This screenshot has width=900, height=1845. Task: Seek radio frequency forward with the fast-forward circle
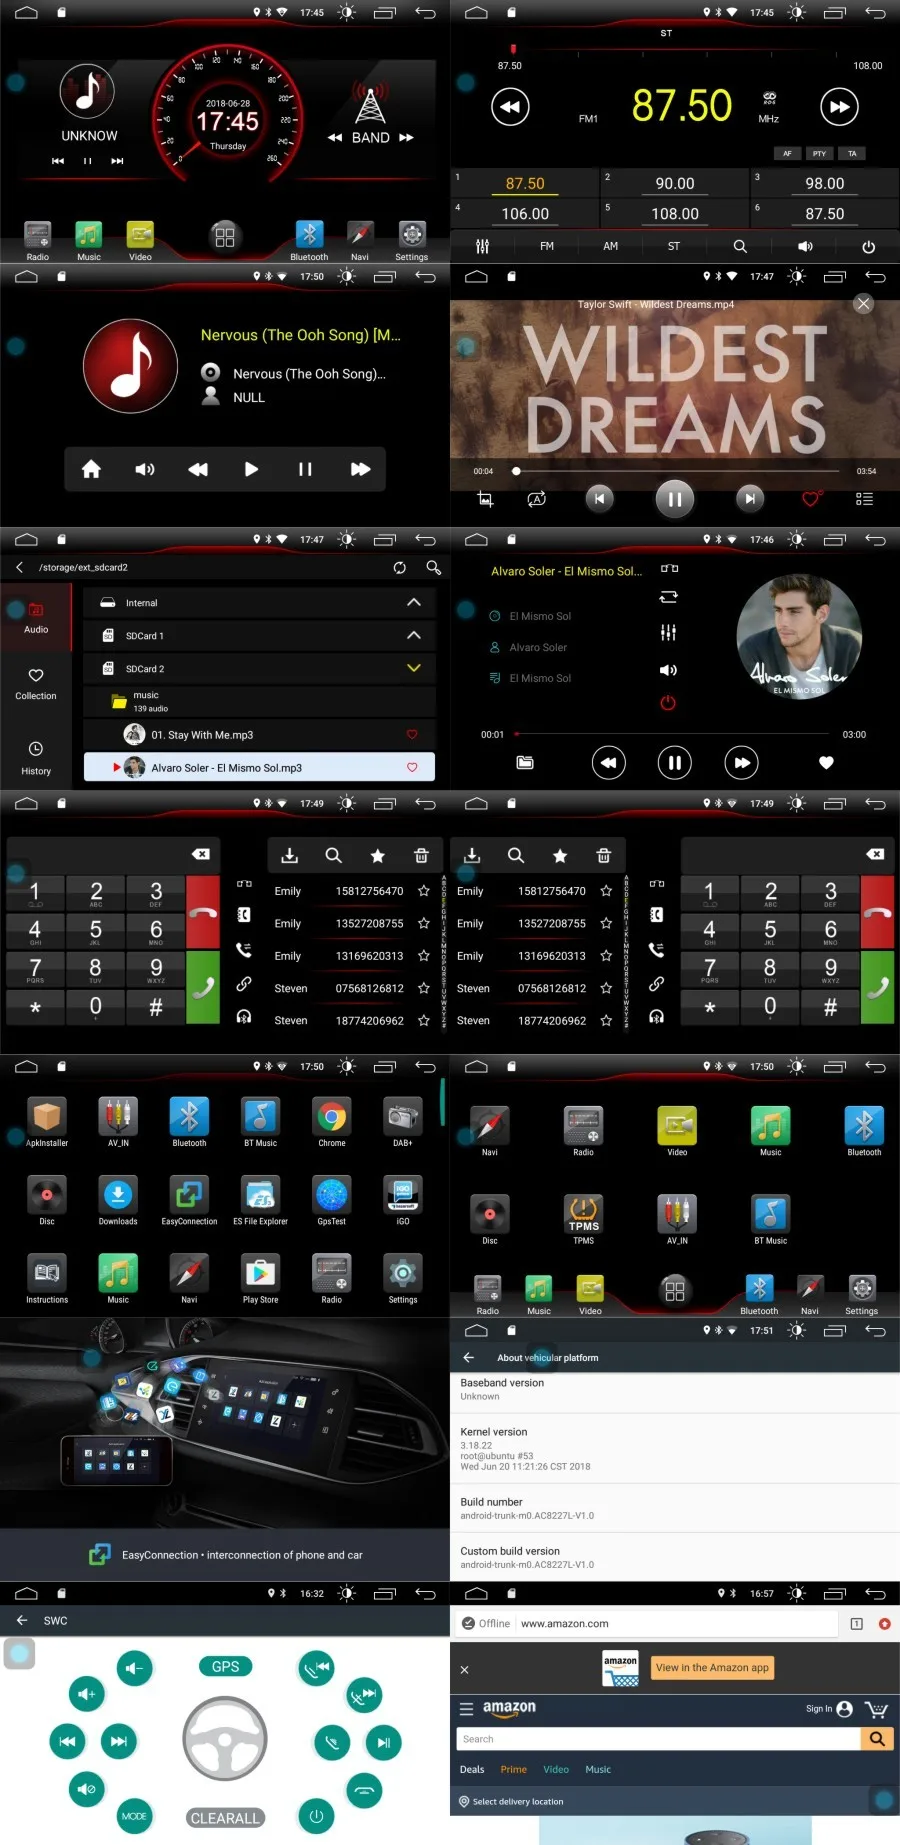pyautogui.click(x=839, y=107)
